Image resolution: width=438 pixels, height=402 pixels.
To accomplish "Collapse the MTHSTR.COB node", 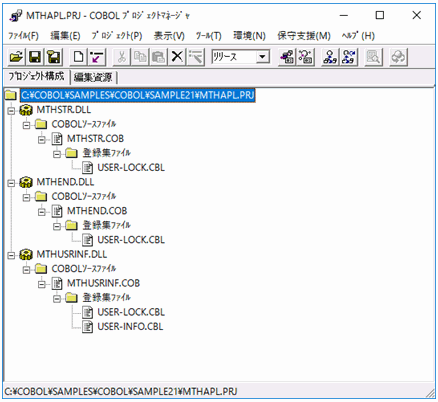I will click(x=42, y=139).
